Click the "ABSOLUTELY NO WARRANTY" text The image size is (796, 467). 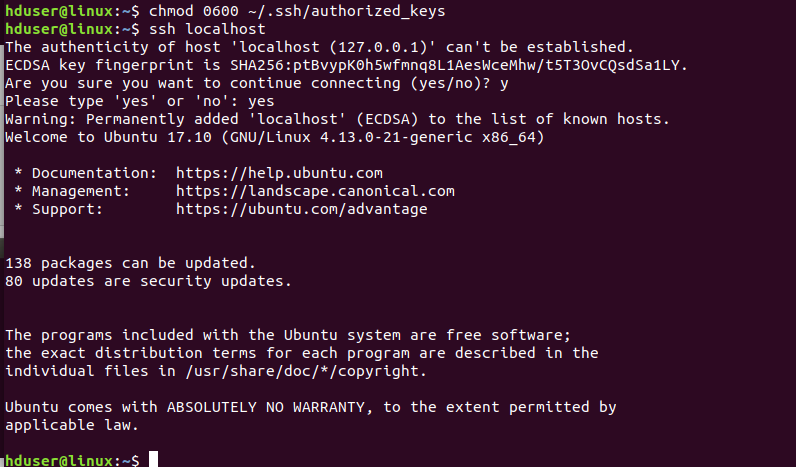[x=261, y=407]
